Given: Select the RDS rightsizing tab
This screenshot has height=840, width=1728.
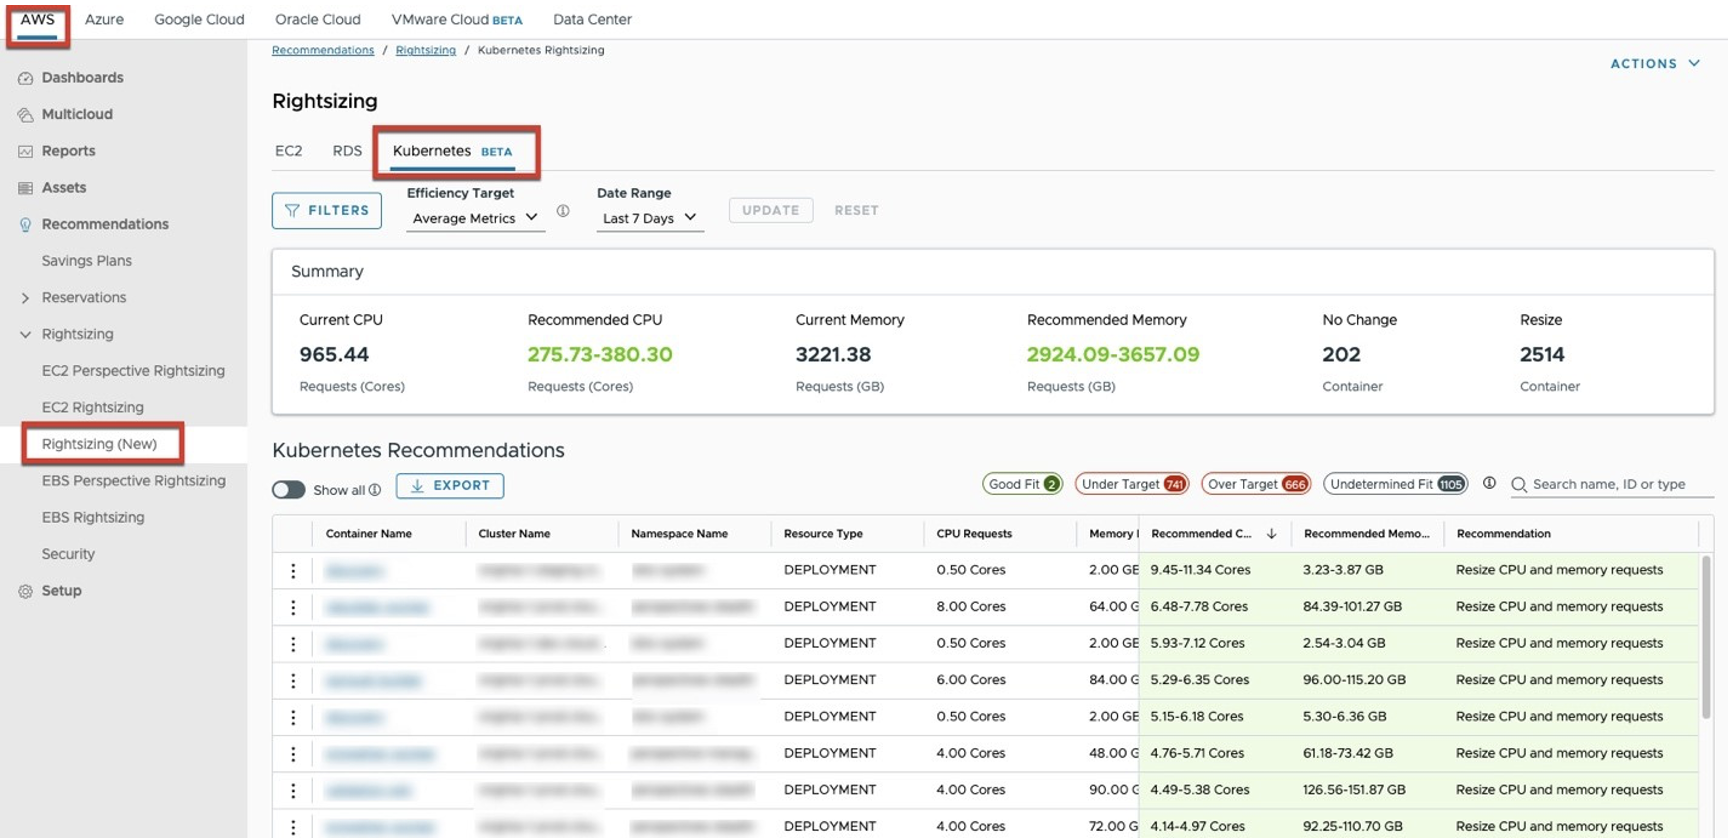Looking at the screenshot, I should [347, 151].
